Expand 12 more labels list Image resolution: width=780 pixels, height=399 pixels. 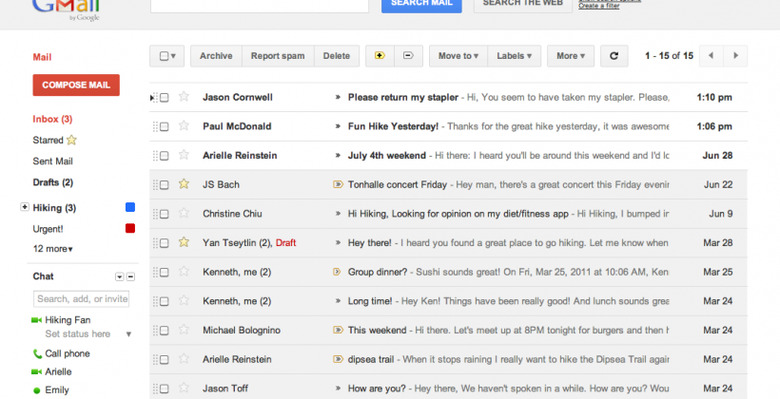click(53, 249)
